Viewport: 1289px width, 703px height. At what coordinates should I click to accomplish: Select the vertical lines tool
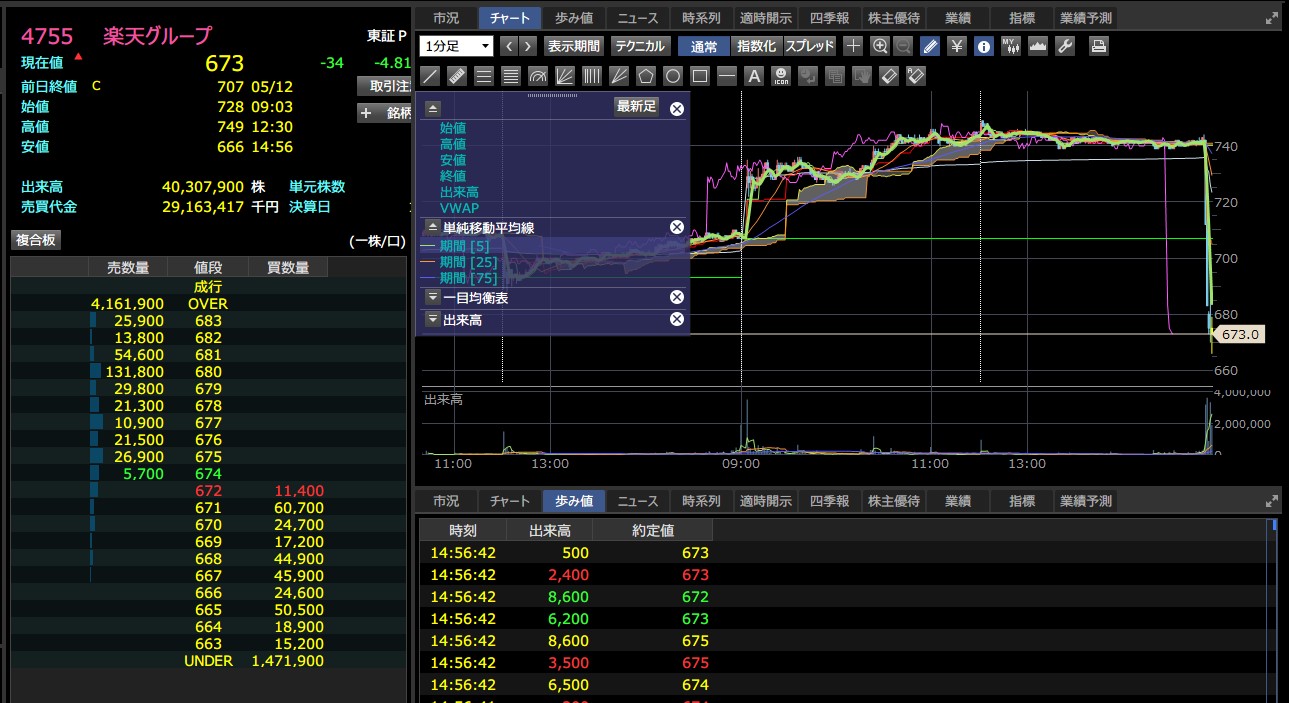(x=592, y=76)
